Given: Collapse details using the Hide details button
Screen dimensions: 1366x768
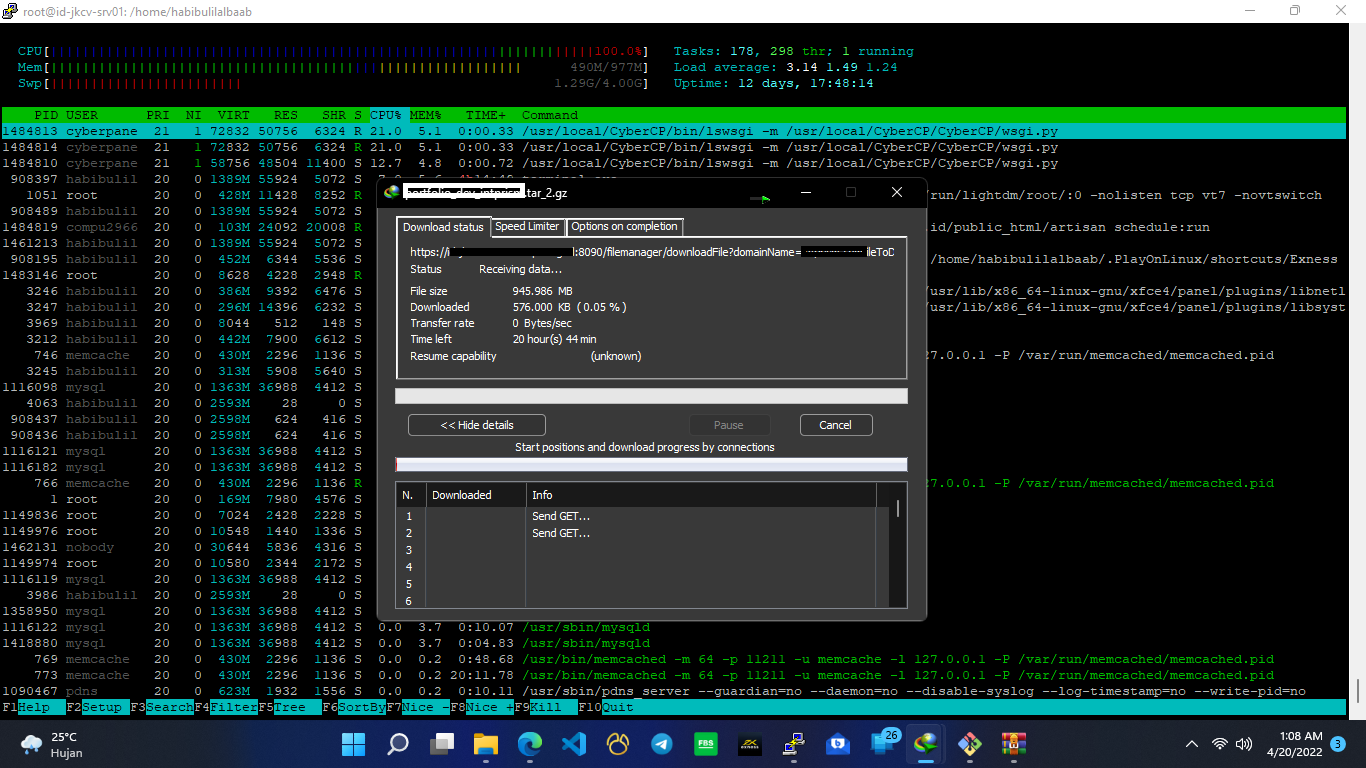Looking at the screenshot, I should click(476, 424).
